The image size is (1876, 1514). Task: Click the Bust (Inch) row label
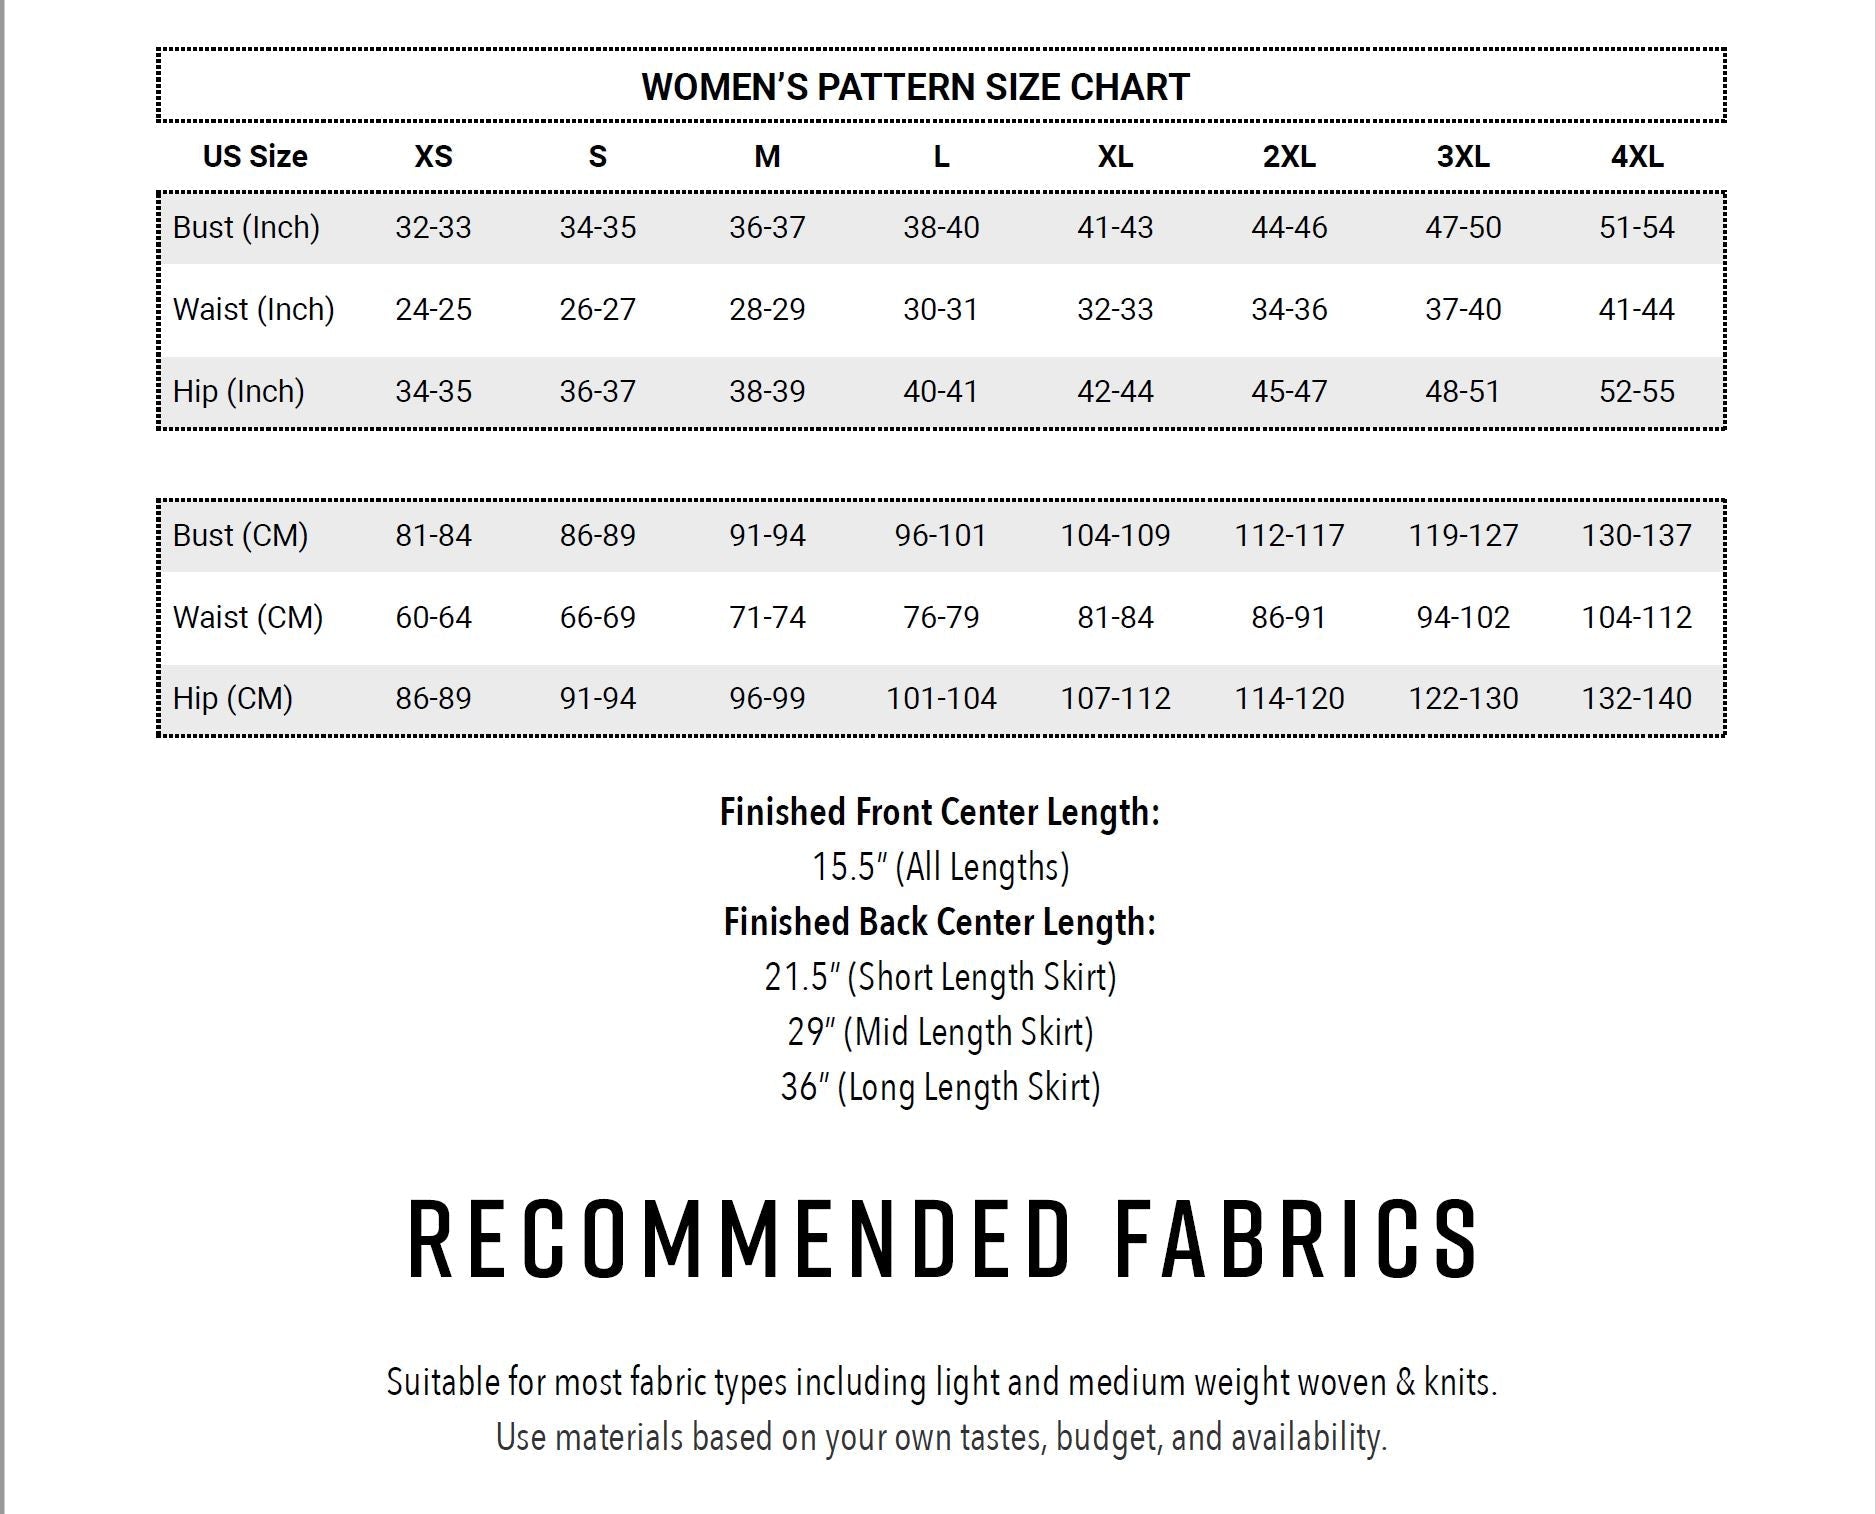[x=246, y=228]
